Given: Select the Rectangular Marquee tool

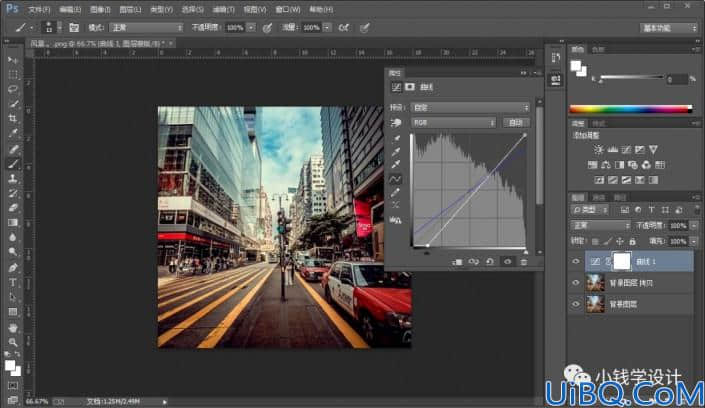Looking at the screenshot, I should pyautogui.click(x=13, y=75).
